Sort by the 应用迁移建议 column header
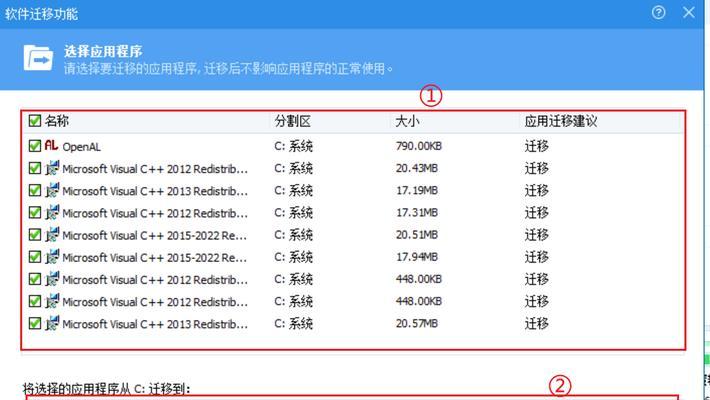This screenshot has height=400, width=710. tap(561, 121)
